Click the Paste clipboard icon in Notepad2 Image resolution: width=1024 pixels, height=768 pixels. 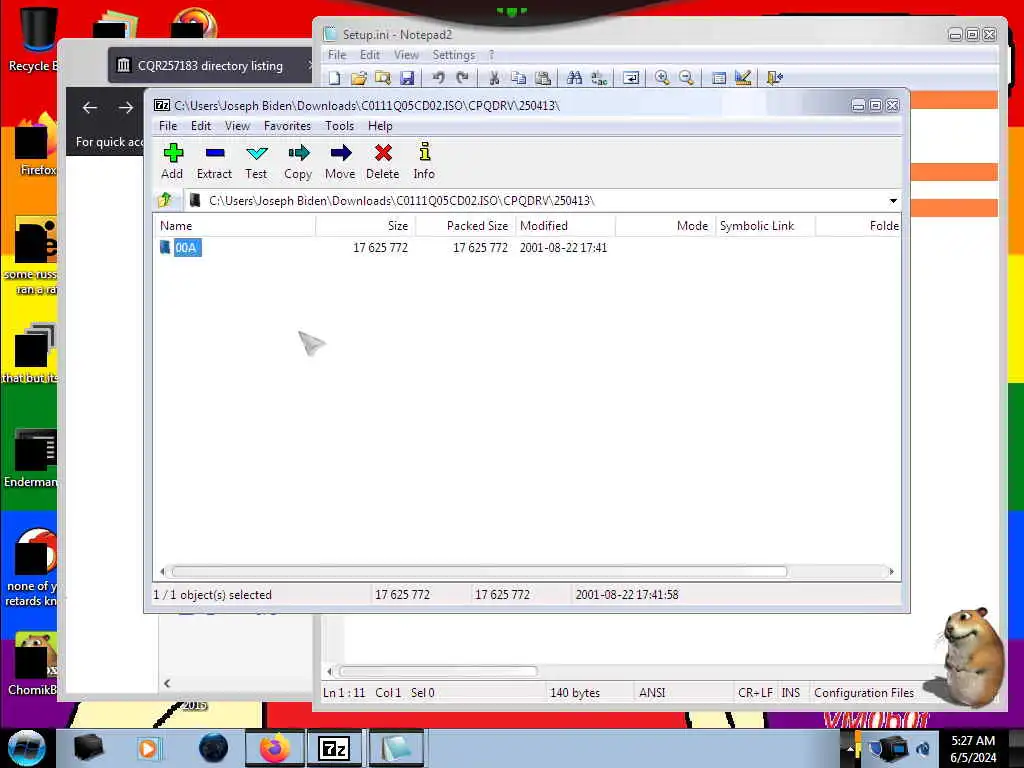[x=543, y=78]
